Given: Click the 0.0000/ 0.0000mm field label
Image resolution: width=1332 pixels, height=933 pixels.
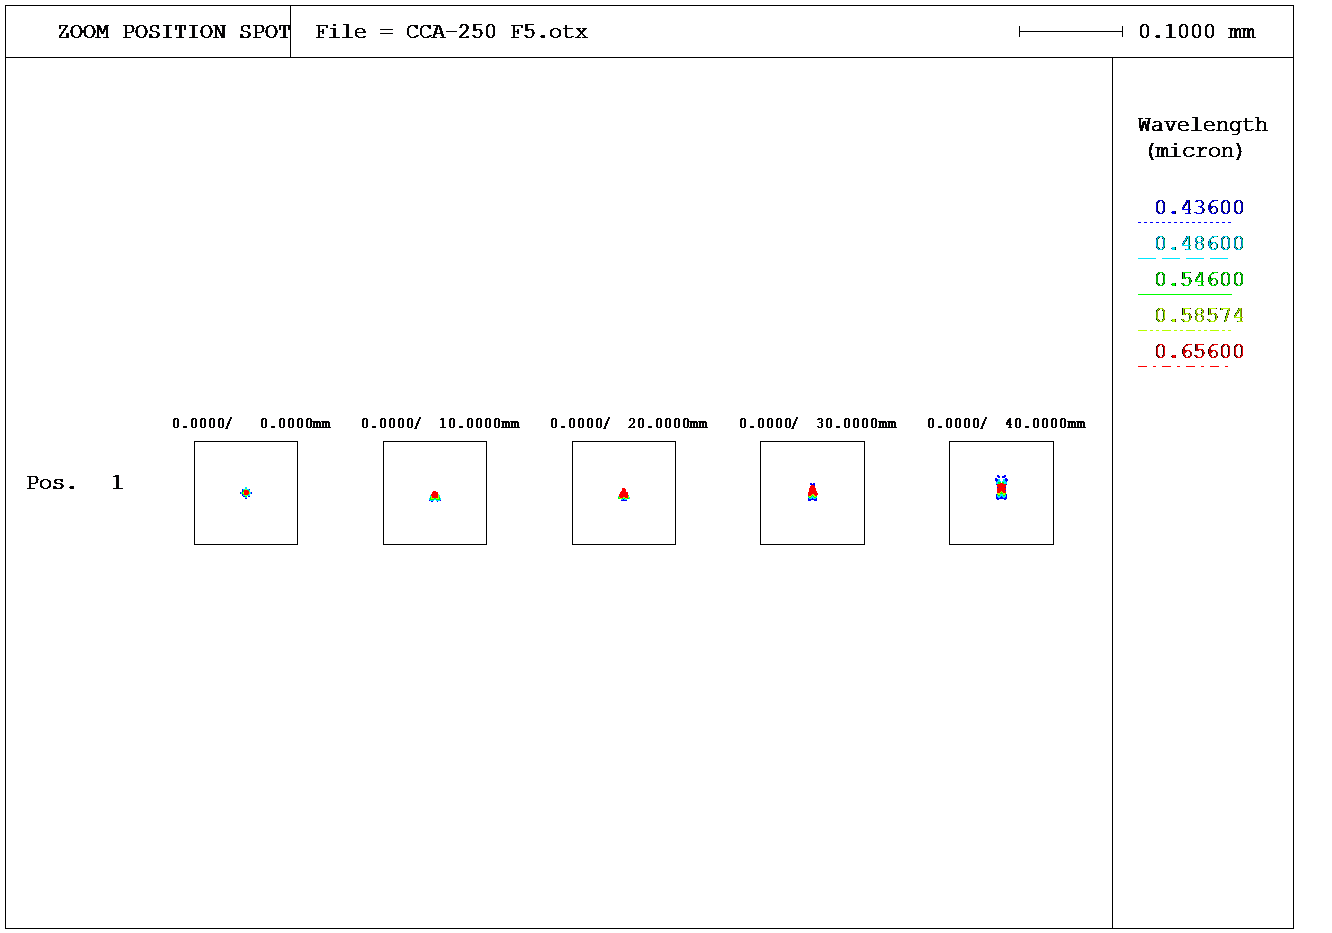Looking at the screenshot, I should pos(251,424).
